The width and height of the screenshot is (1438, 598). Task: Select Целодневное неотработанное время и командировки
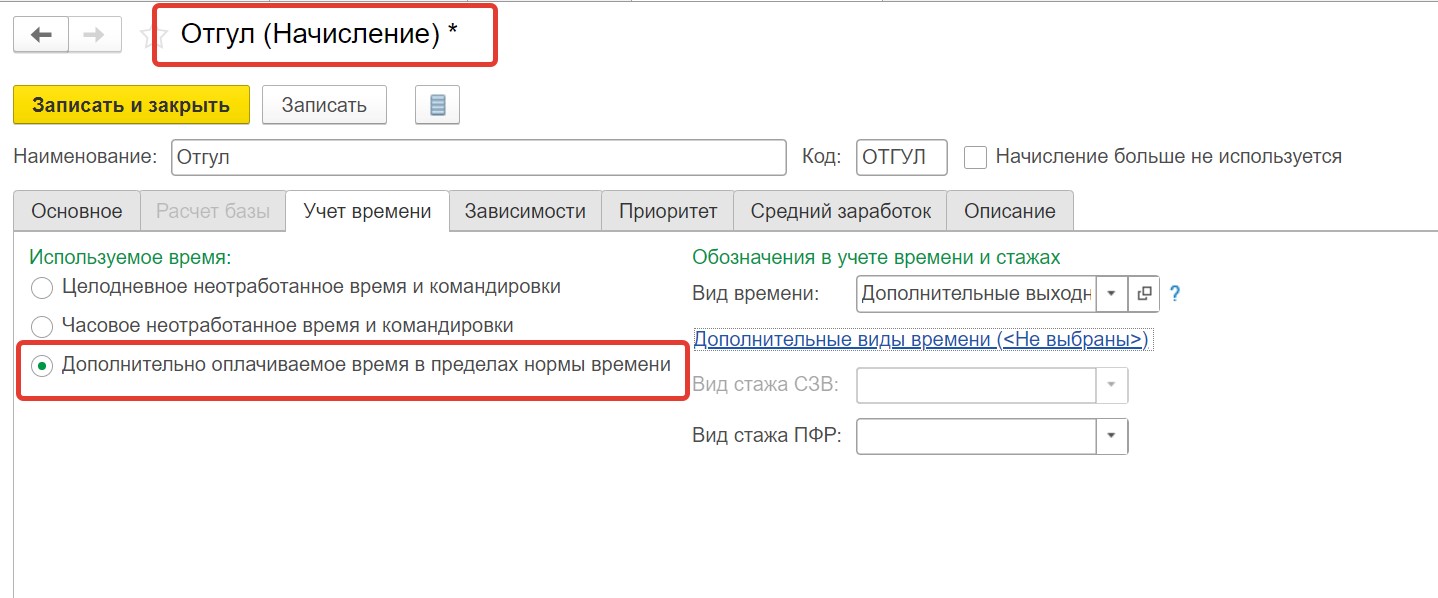(x=42, y=288)
